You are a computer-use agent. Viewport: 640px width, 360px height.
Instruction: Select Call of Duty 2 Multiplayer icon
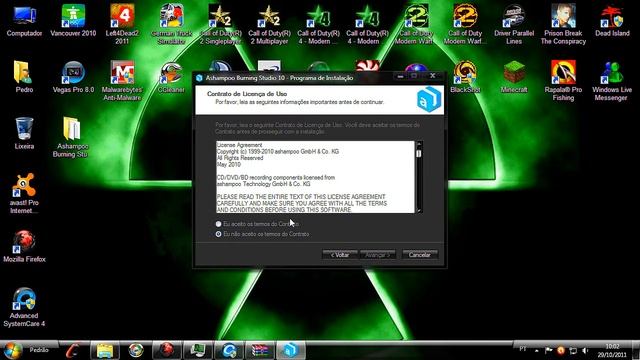click(269, 24)
